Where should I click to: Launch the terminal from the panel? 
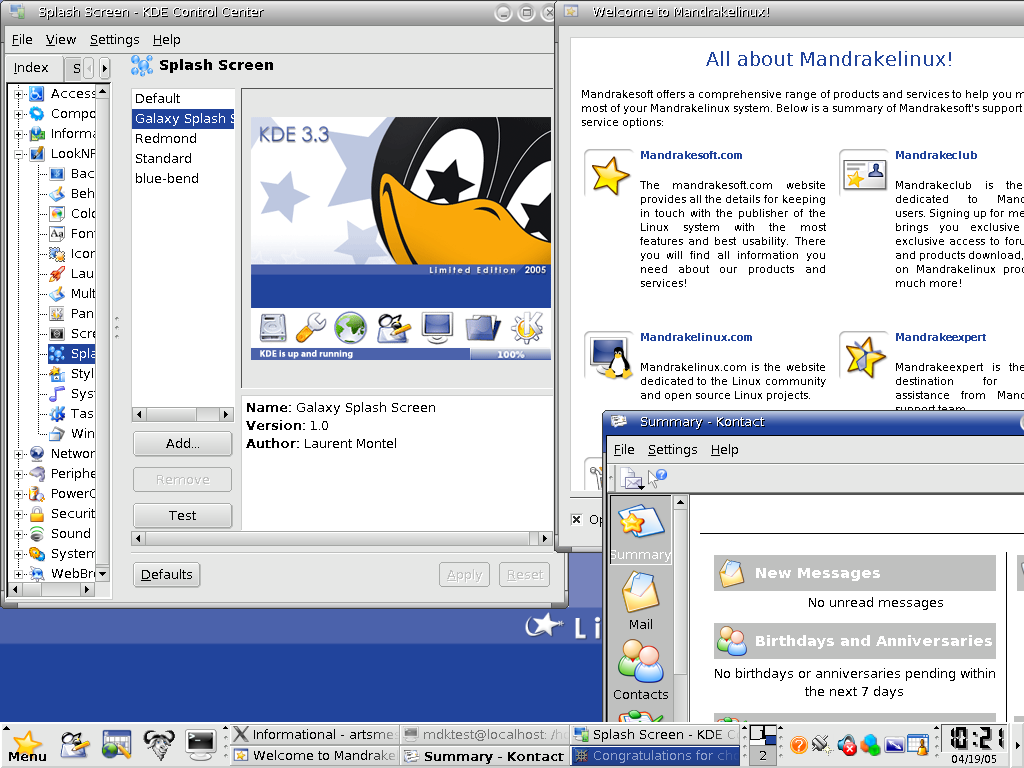pos(200,744)
